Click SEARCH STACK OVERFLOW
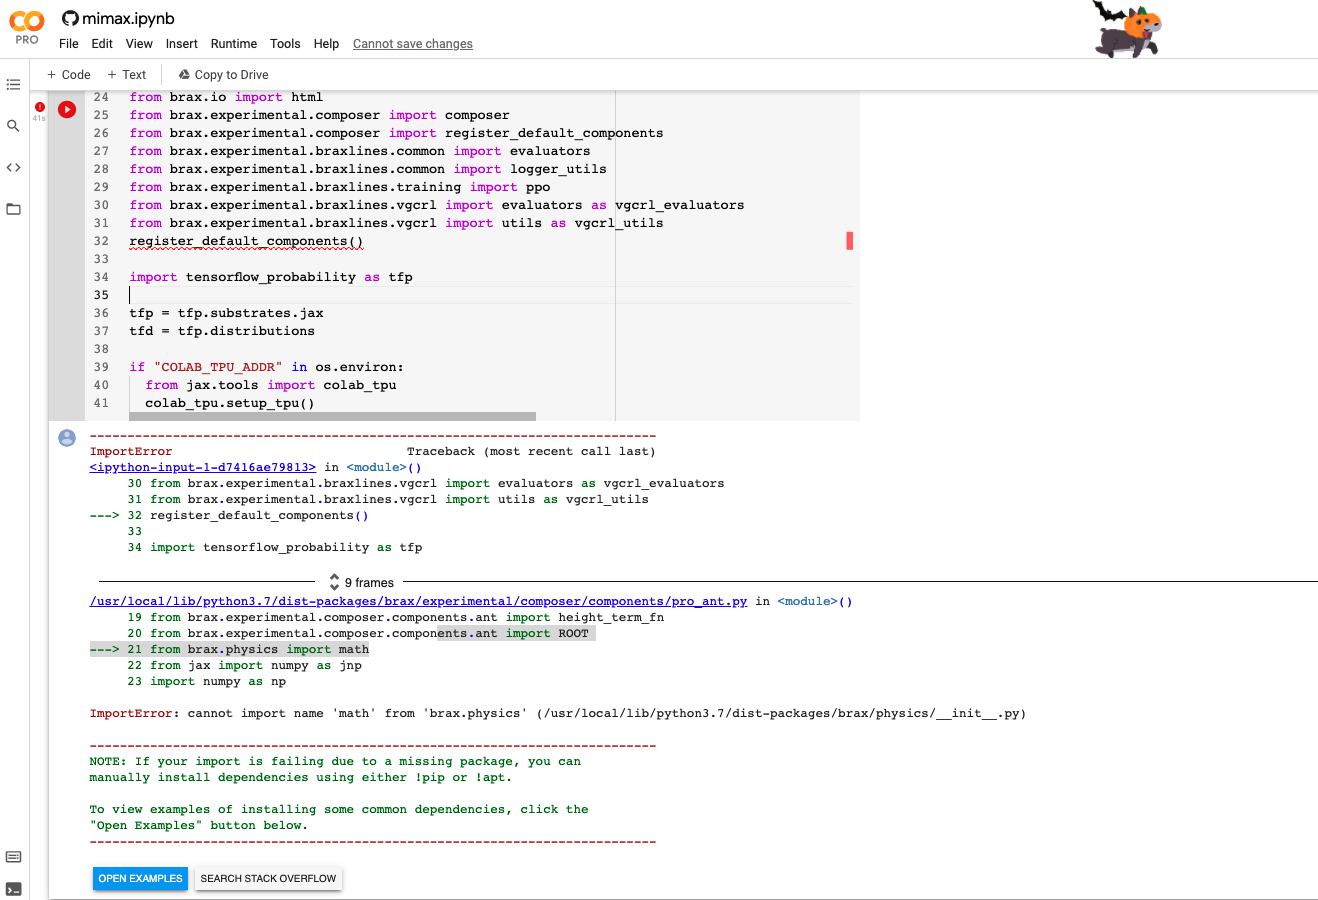 pyautogui.click(x=268, y=878)
